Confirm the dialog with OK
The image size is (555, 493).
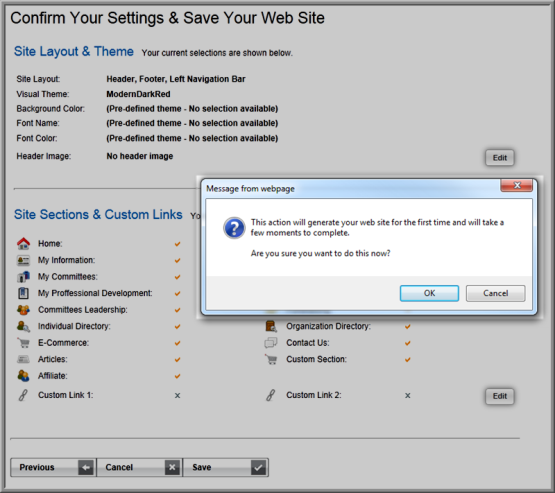[429, 293]
